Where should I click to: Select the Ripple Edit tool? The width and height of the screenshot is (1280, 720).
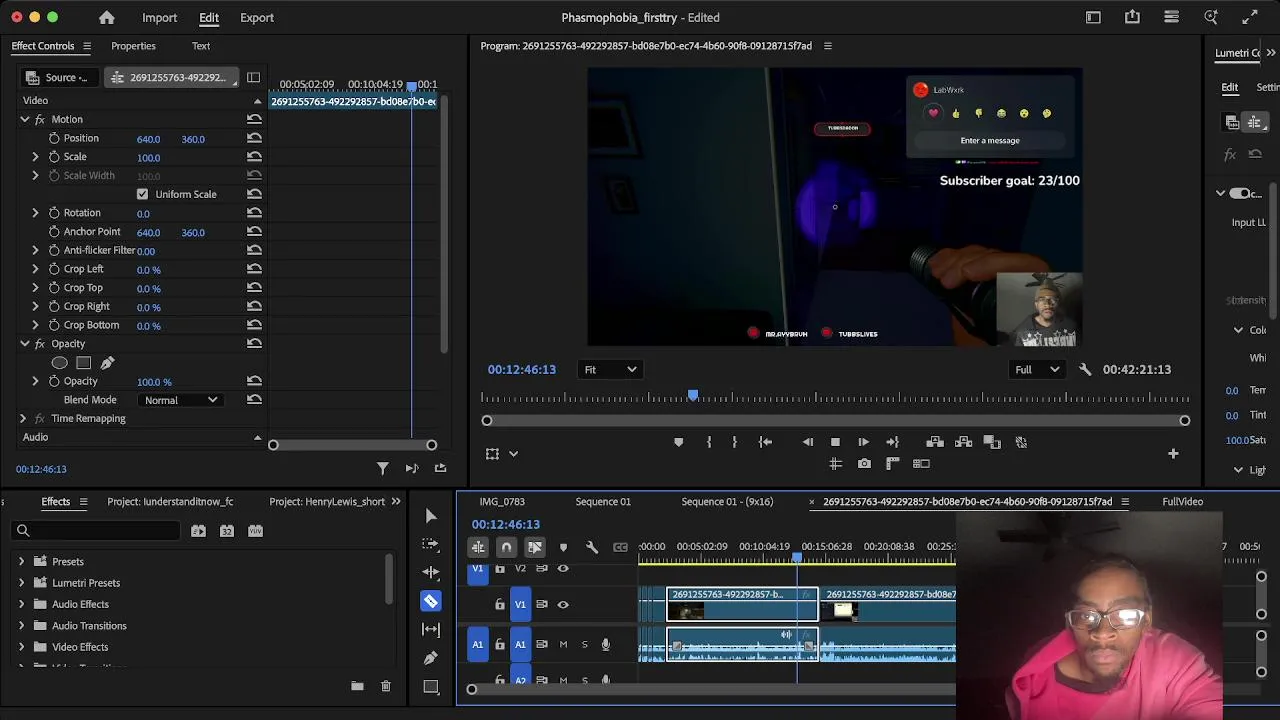point(431,572)
